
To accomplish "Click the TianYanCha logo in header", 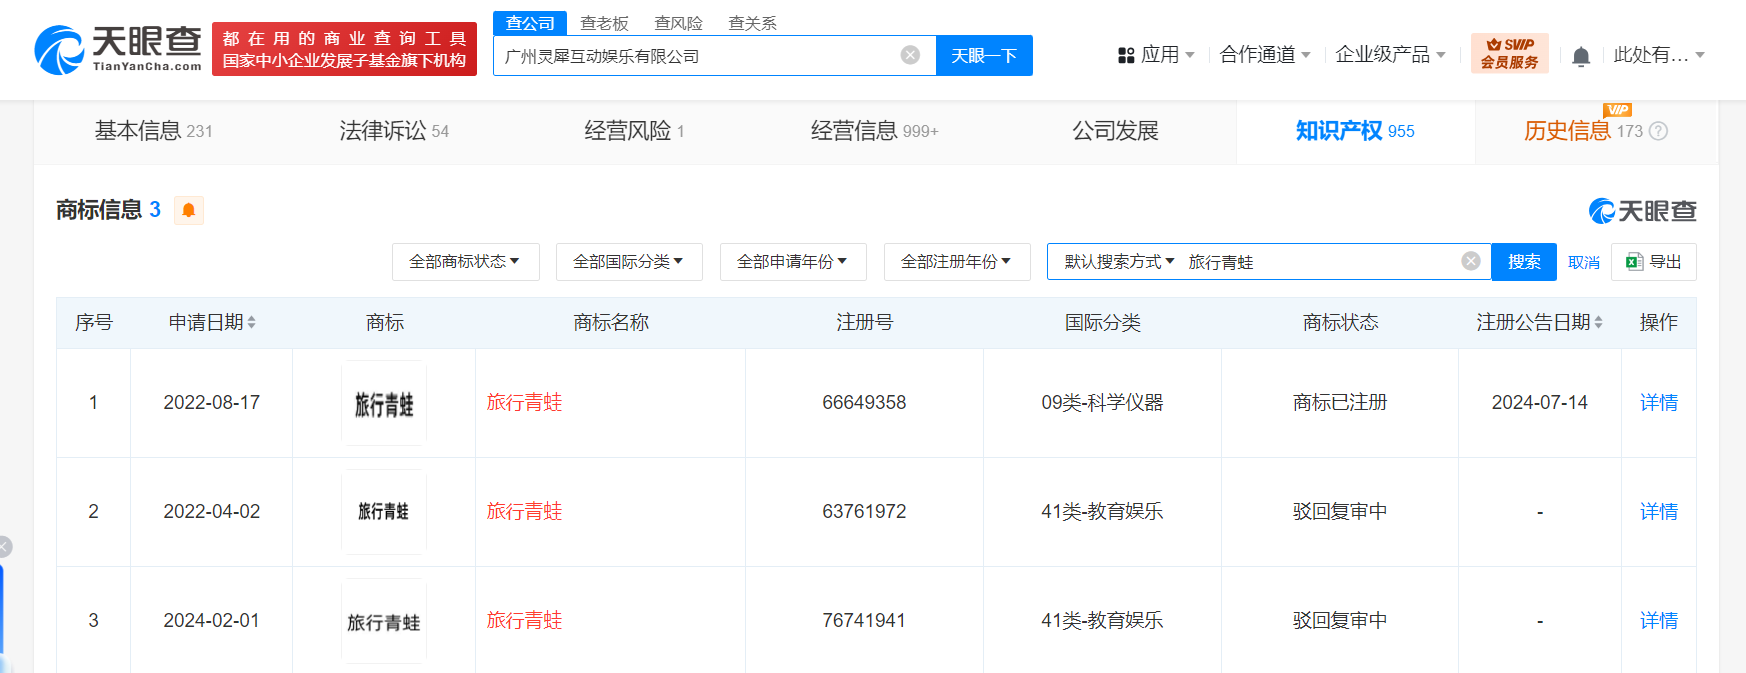I will [118, 49].
